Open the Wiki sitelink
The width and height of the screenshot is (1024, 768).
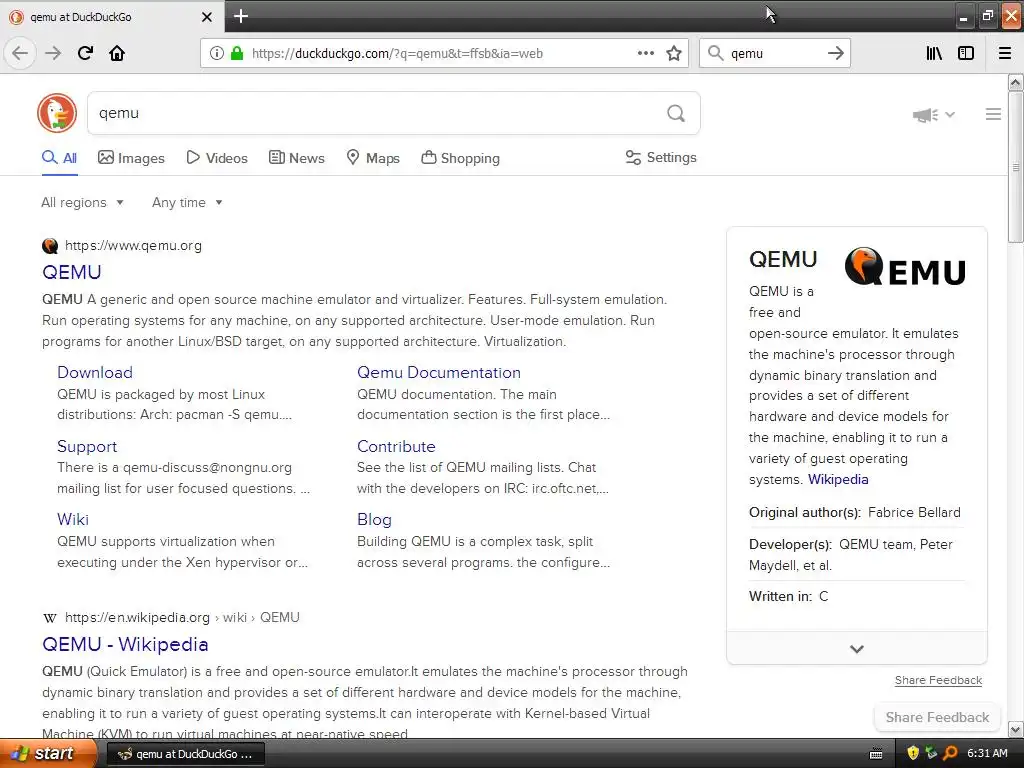[72, 519]
